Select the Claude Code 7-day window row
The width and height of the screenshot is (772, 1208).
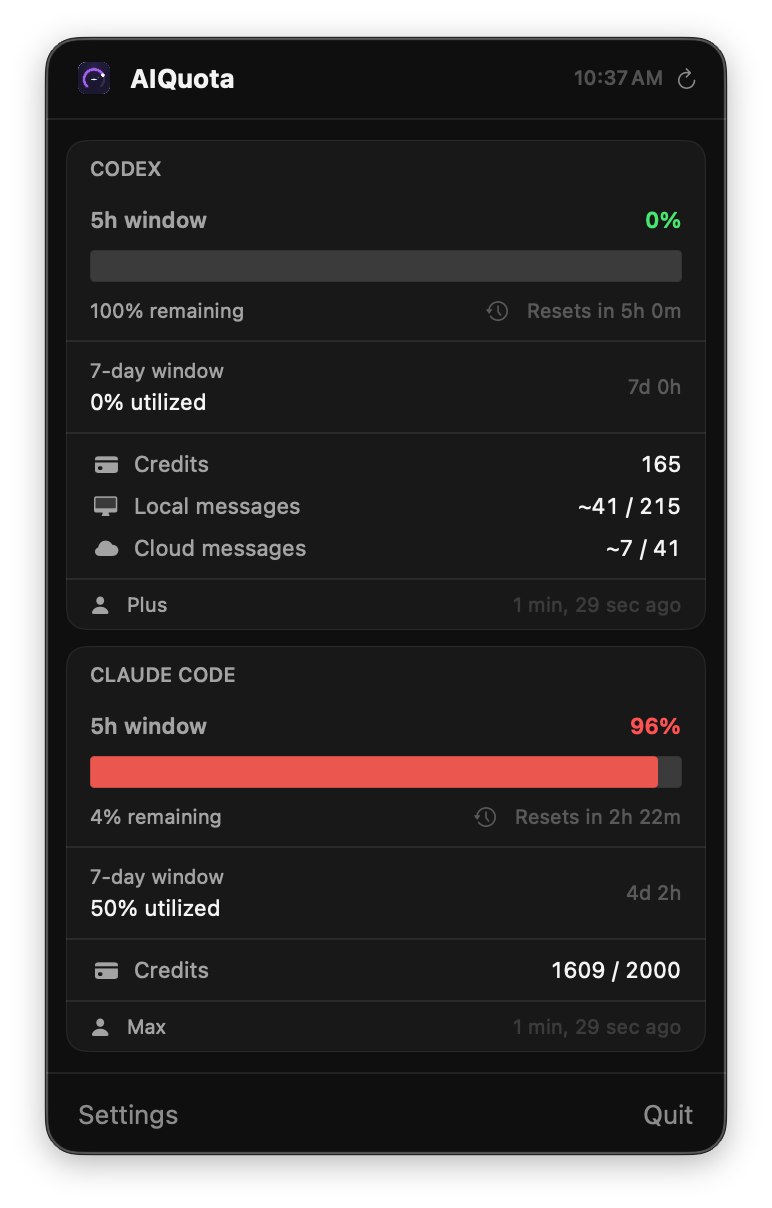386,893
